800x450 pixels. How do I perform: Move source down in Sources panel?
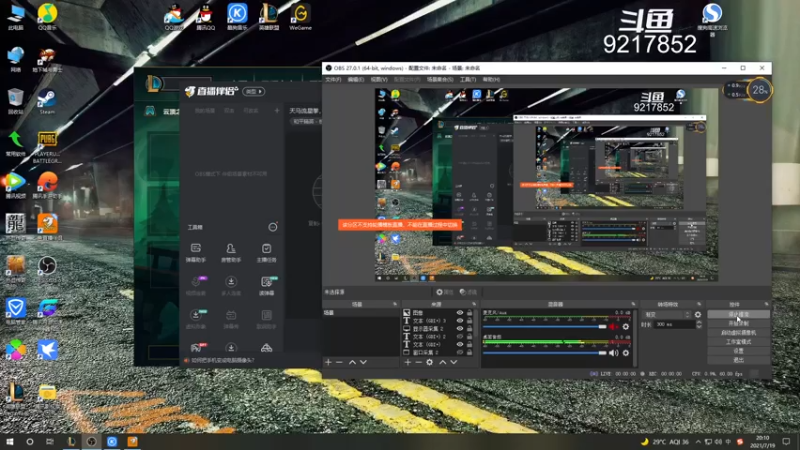pyautogui.click(x=454, y=362)
